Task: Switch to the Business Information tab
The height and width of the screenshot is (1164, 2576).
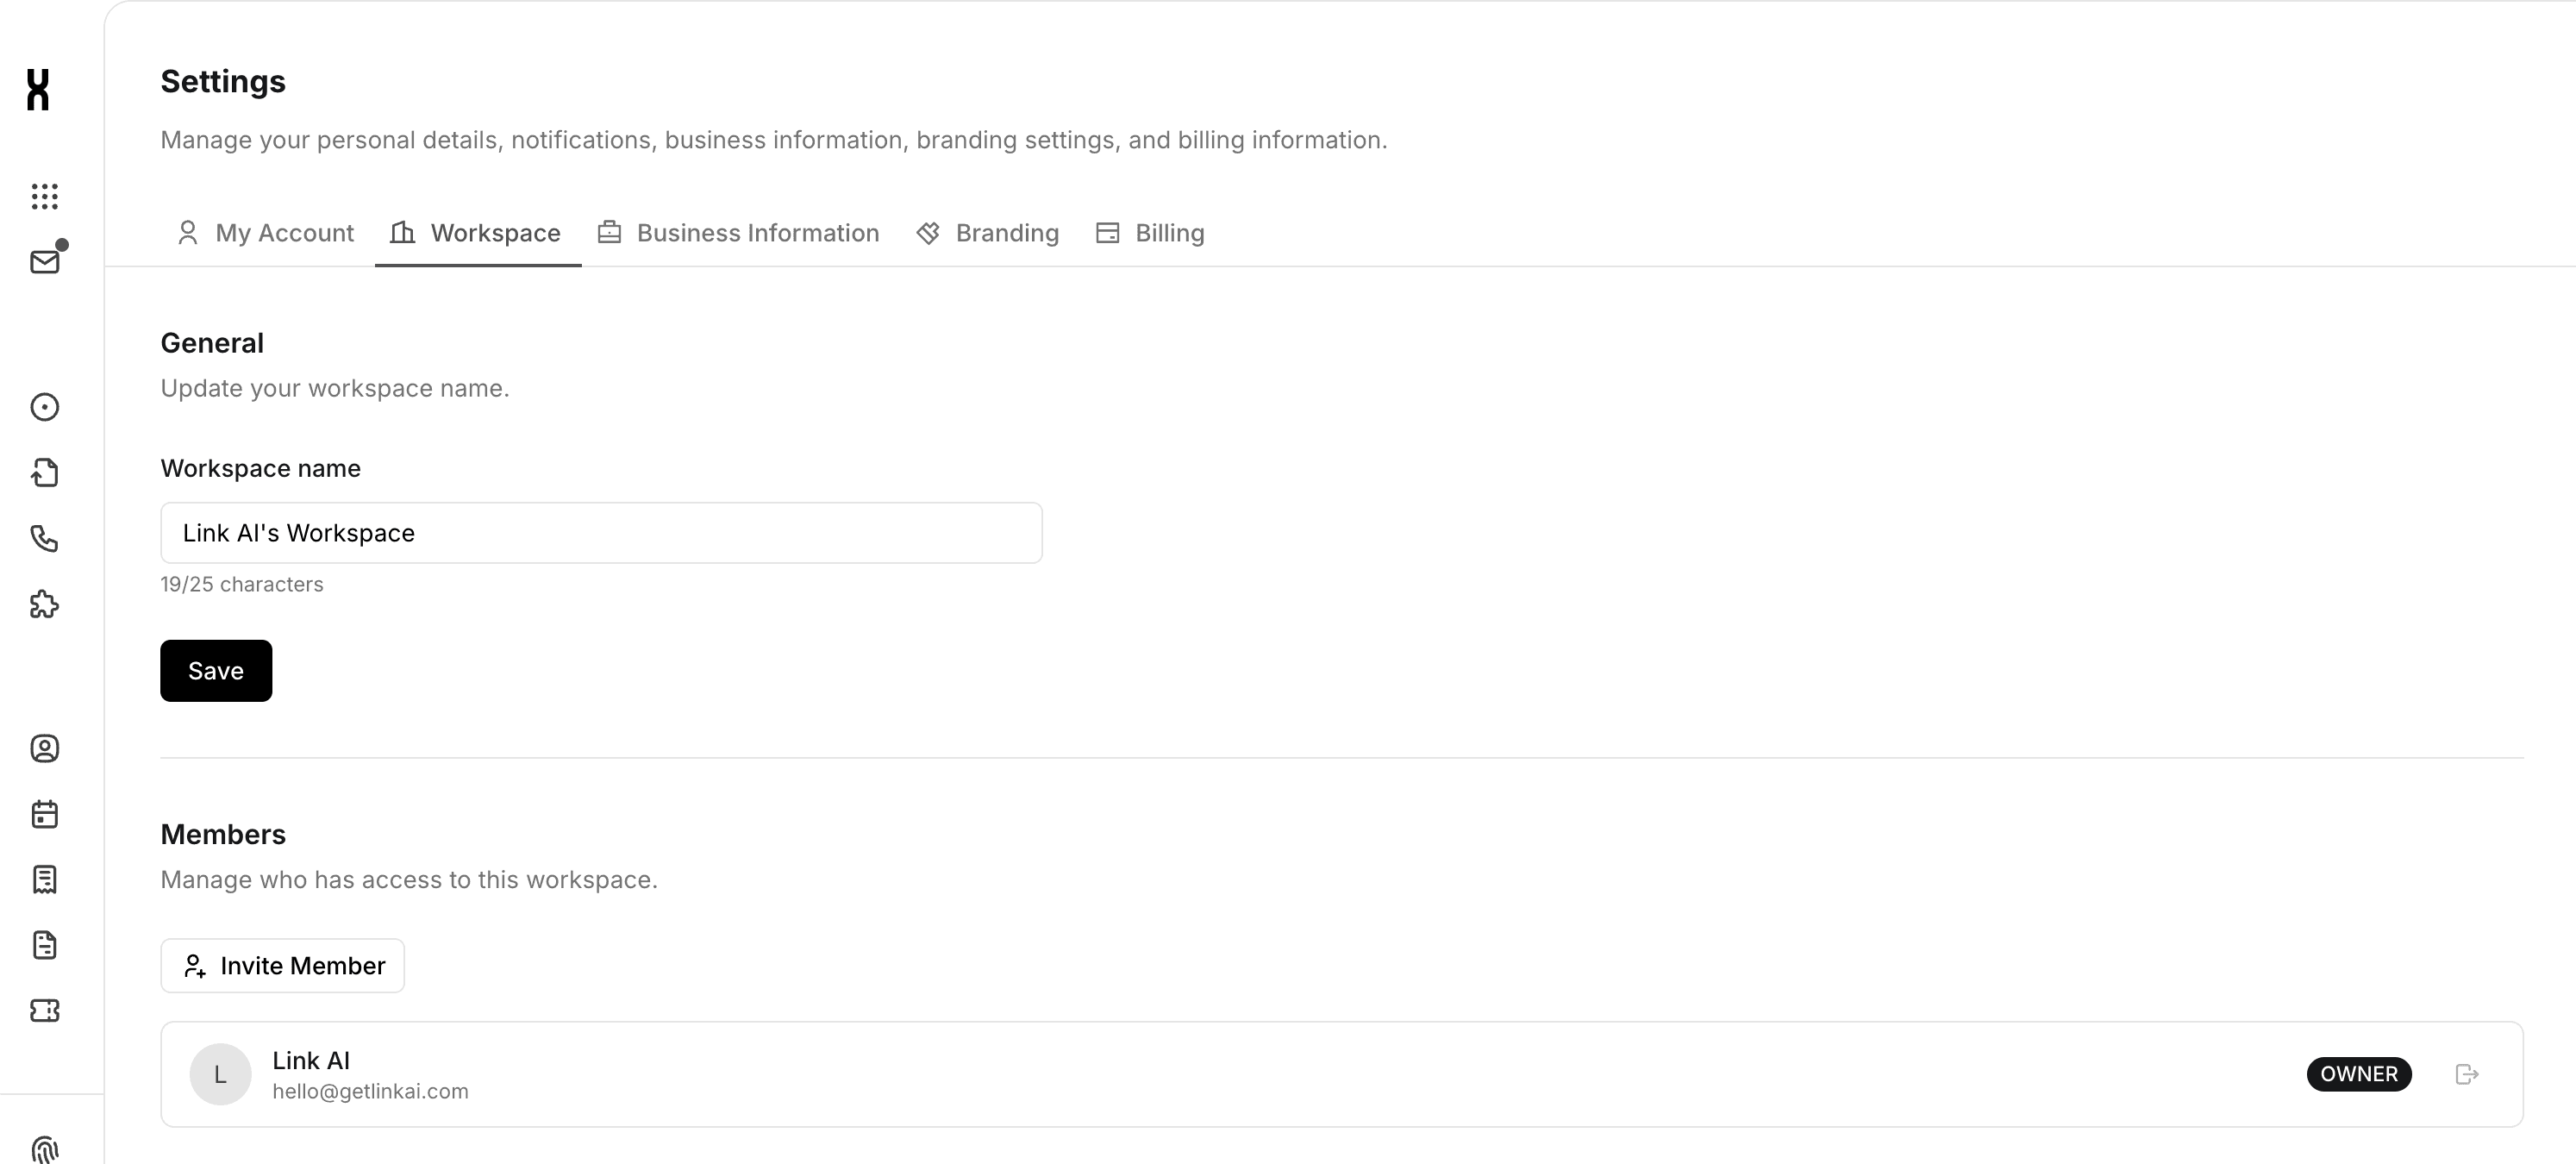Action: pos(739,233)
